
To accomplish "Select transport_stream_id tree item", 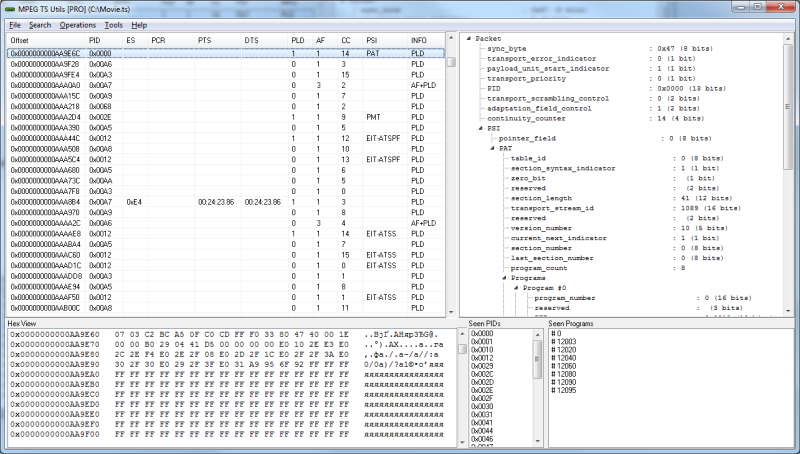I will [552, 208].
